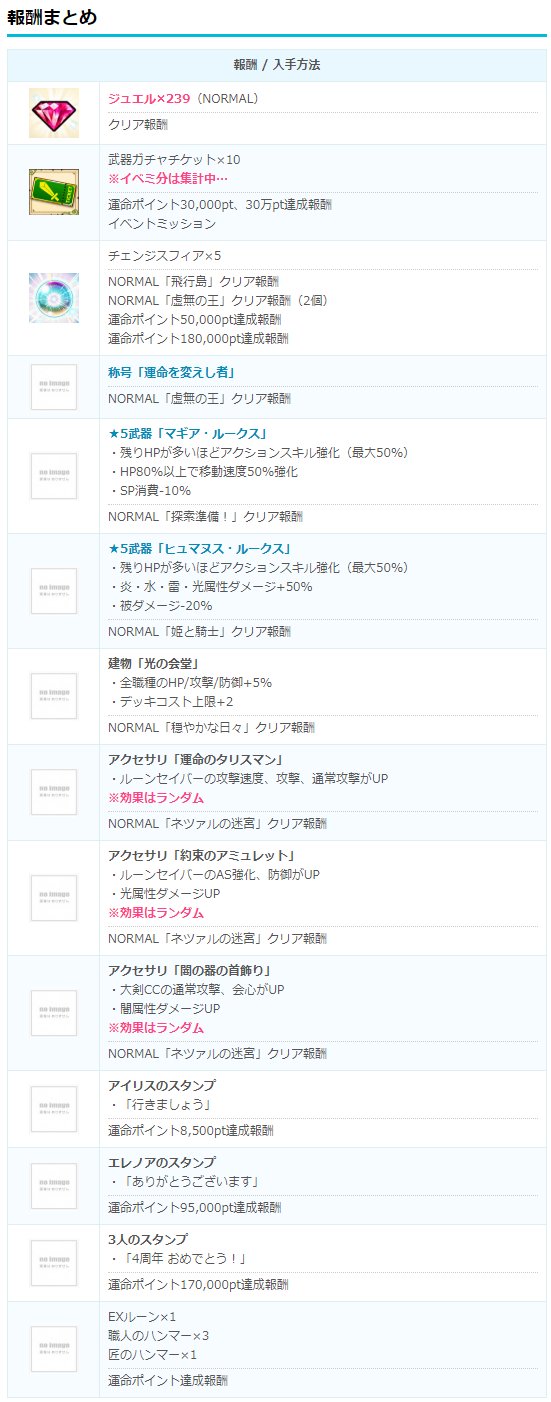Image resolution: width=551 pixels, height=1402 pixels.
Task: Click the text アクセサリ「約束のアミュレット」
Action: coord(201,856)
